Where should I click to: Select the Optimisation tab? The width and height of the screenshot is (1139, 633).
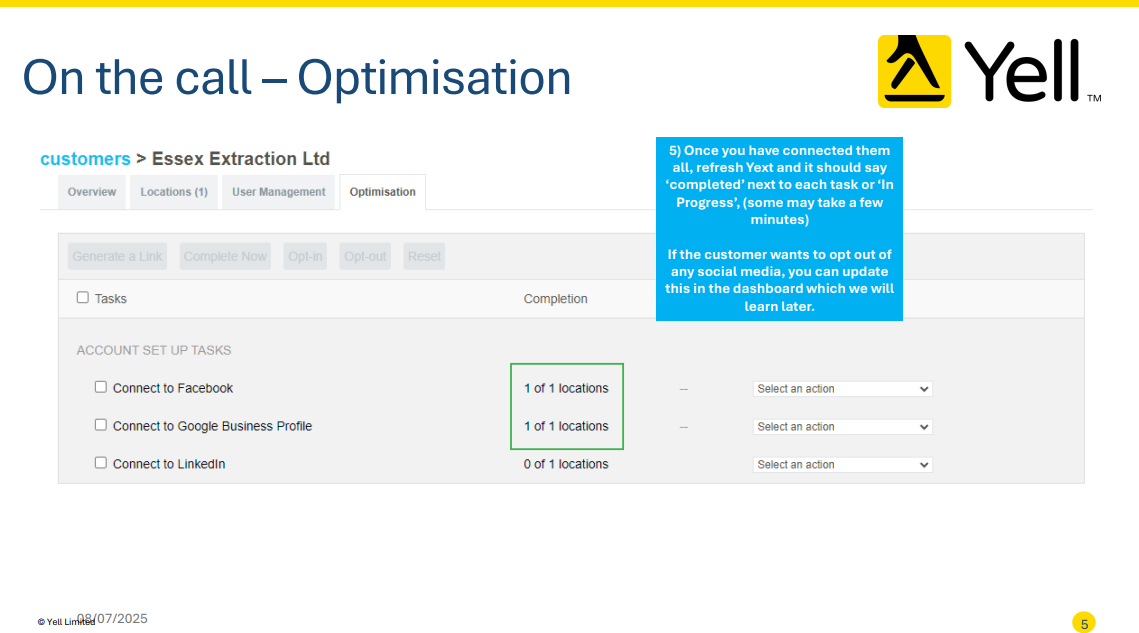[x=383, y=192]
